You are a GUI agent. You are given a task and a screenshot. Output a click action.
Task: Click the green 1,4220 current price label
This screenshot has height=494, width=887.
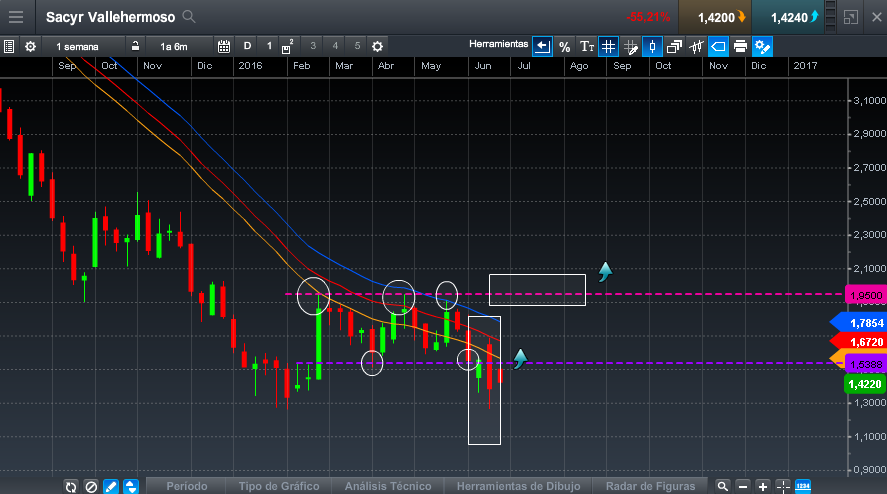pyautogui.click(x=865, y=384)
